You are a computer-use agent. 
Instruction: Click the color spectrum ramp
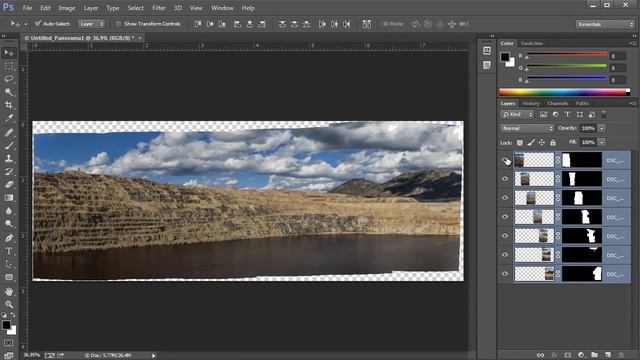click(x=564, y=93)
